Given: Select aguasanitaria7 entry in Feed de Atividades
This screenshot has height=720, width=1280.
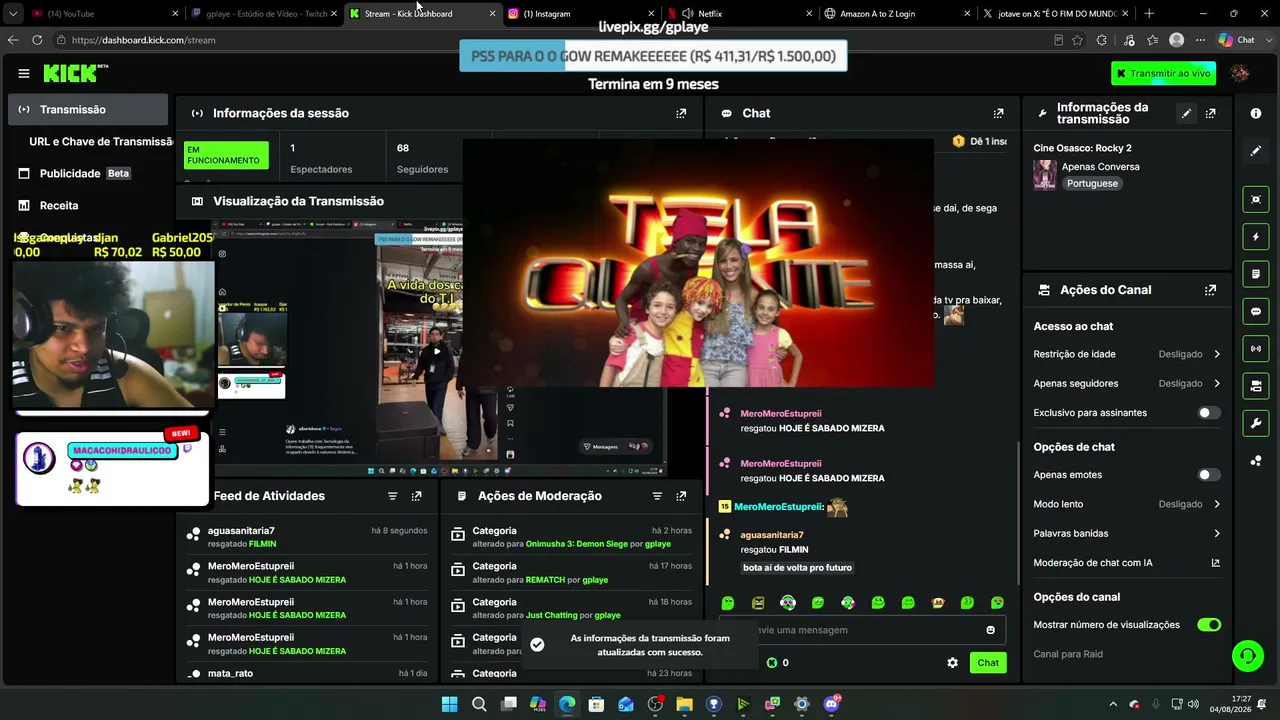Looking at the screenshot, I should point(307,537).
